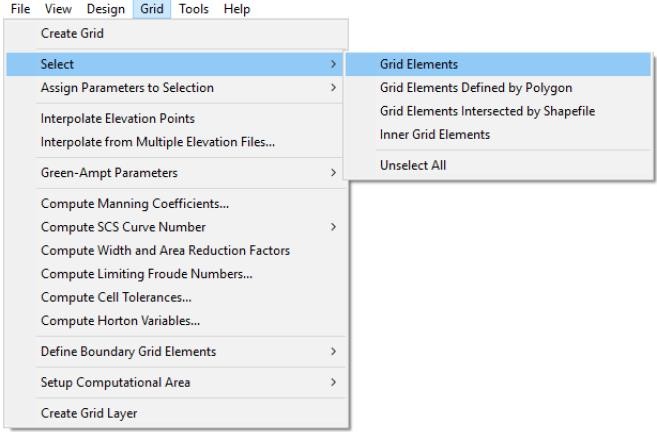The height and width of the screenshot is (432, 657).
Task: Expand Assign Parameters to Selection submenu
Action: pos(126,88)
